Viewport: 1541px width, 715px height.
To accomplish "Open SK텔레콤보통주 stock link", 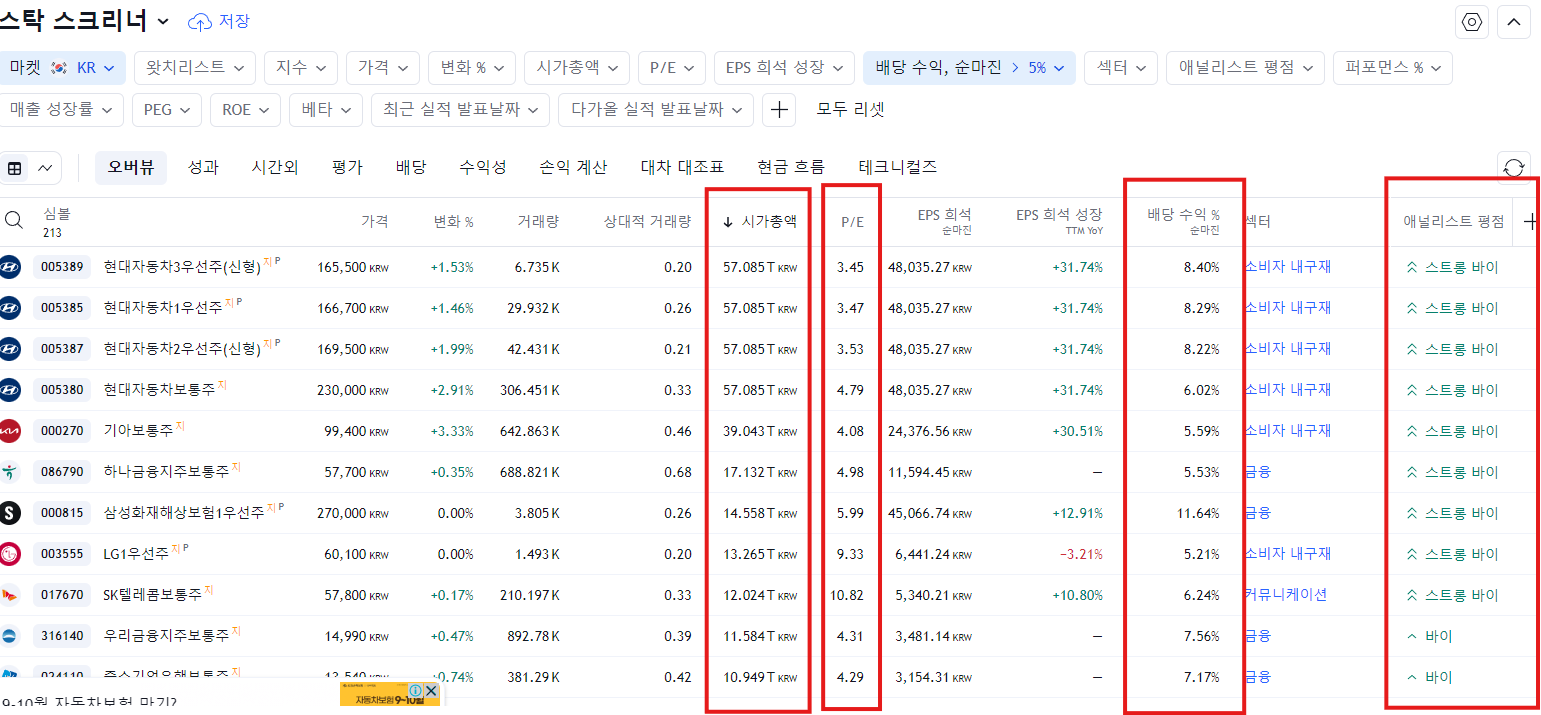I will 153,595.
